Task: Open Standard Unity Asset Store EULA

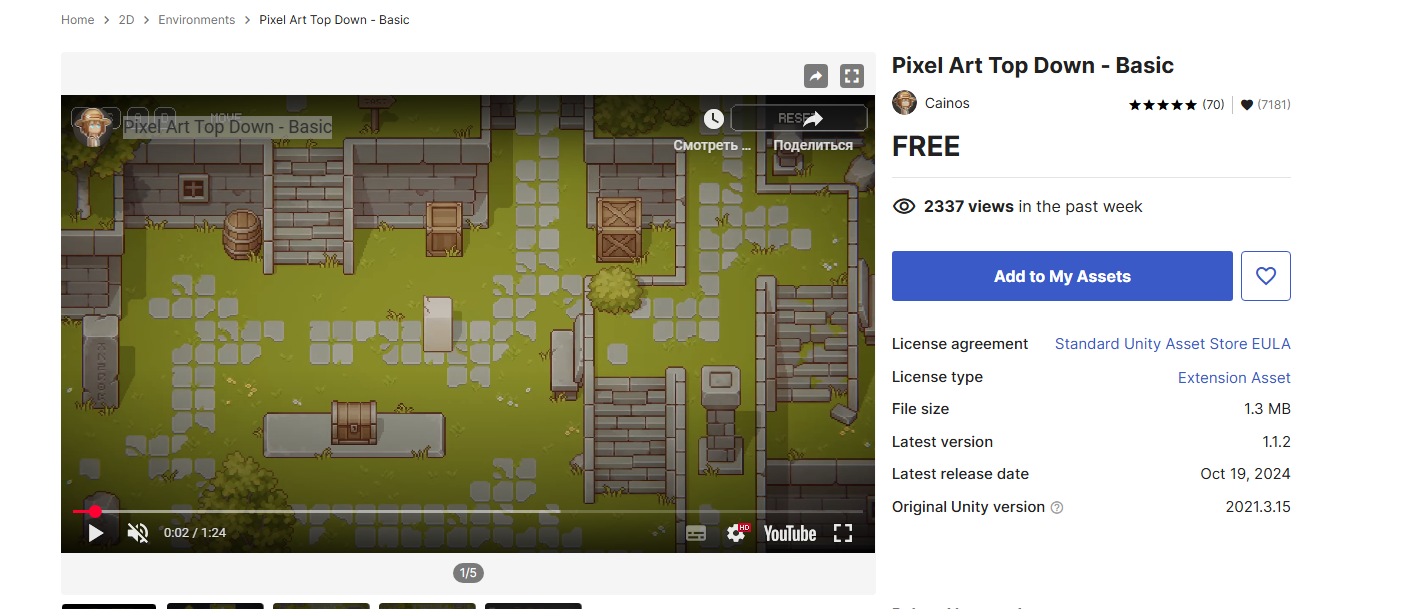Action: [x=1173, y=344]
